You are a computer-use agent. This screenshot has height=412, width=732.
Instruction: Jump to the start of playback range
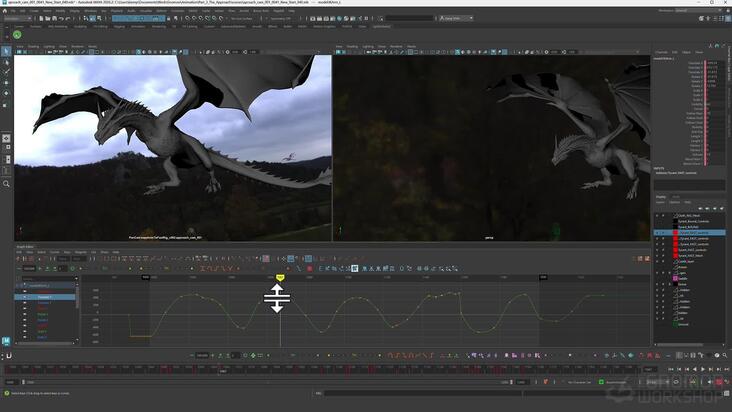(671, 369)
